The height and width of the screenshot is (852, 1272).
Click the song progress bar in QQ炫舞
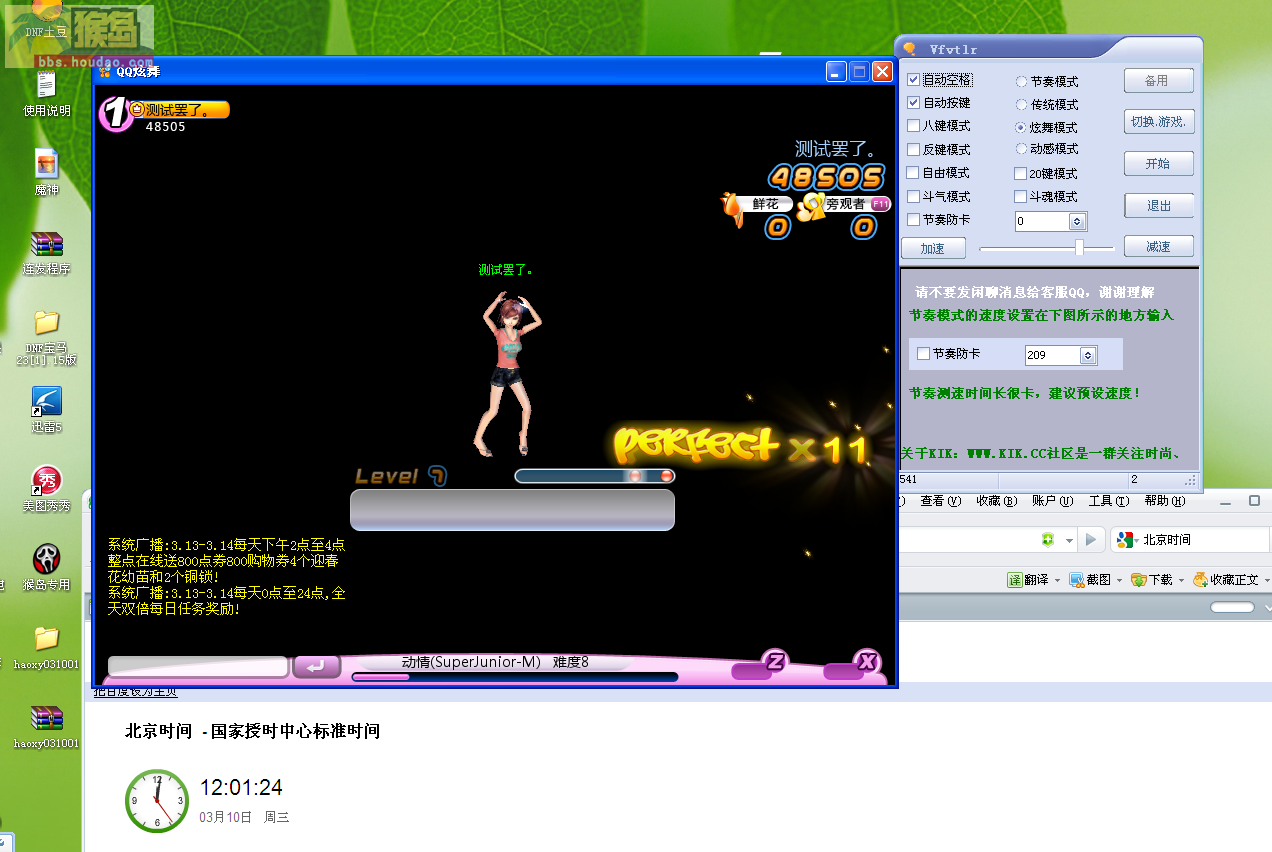514,677
